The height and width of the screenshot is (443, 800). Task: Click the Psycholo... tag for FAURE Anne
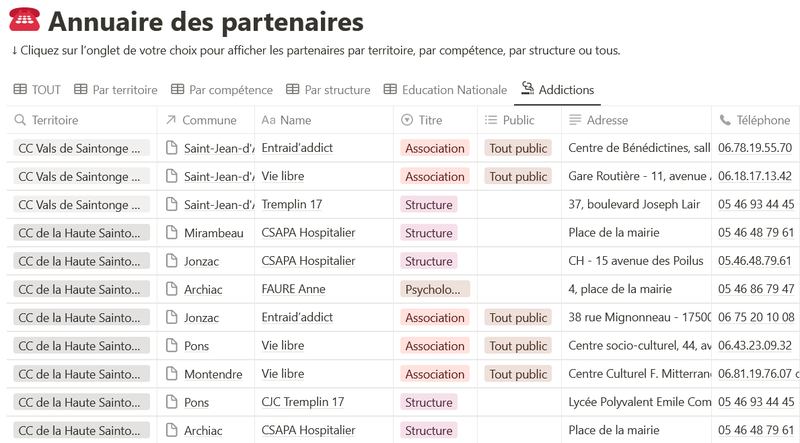tap(435, 290)
